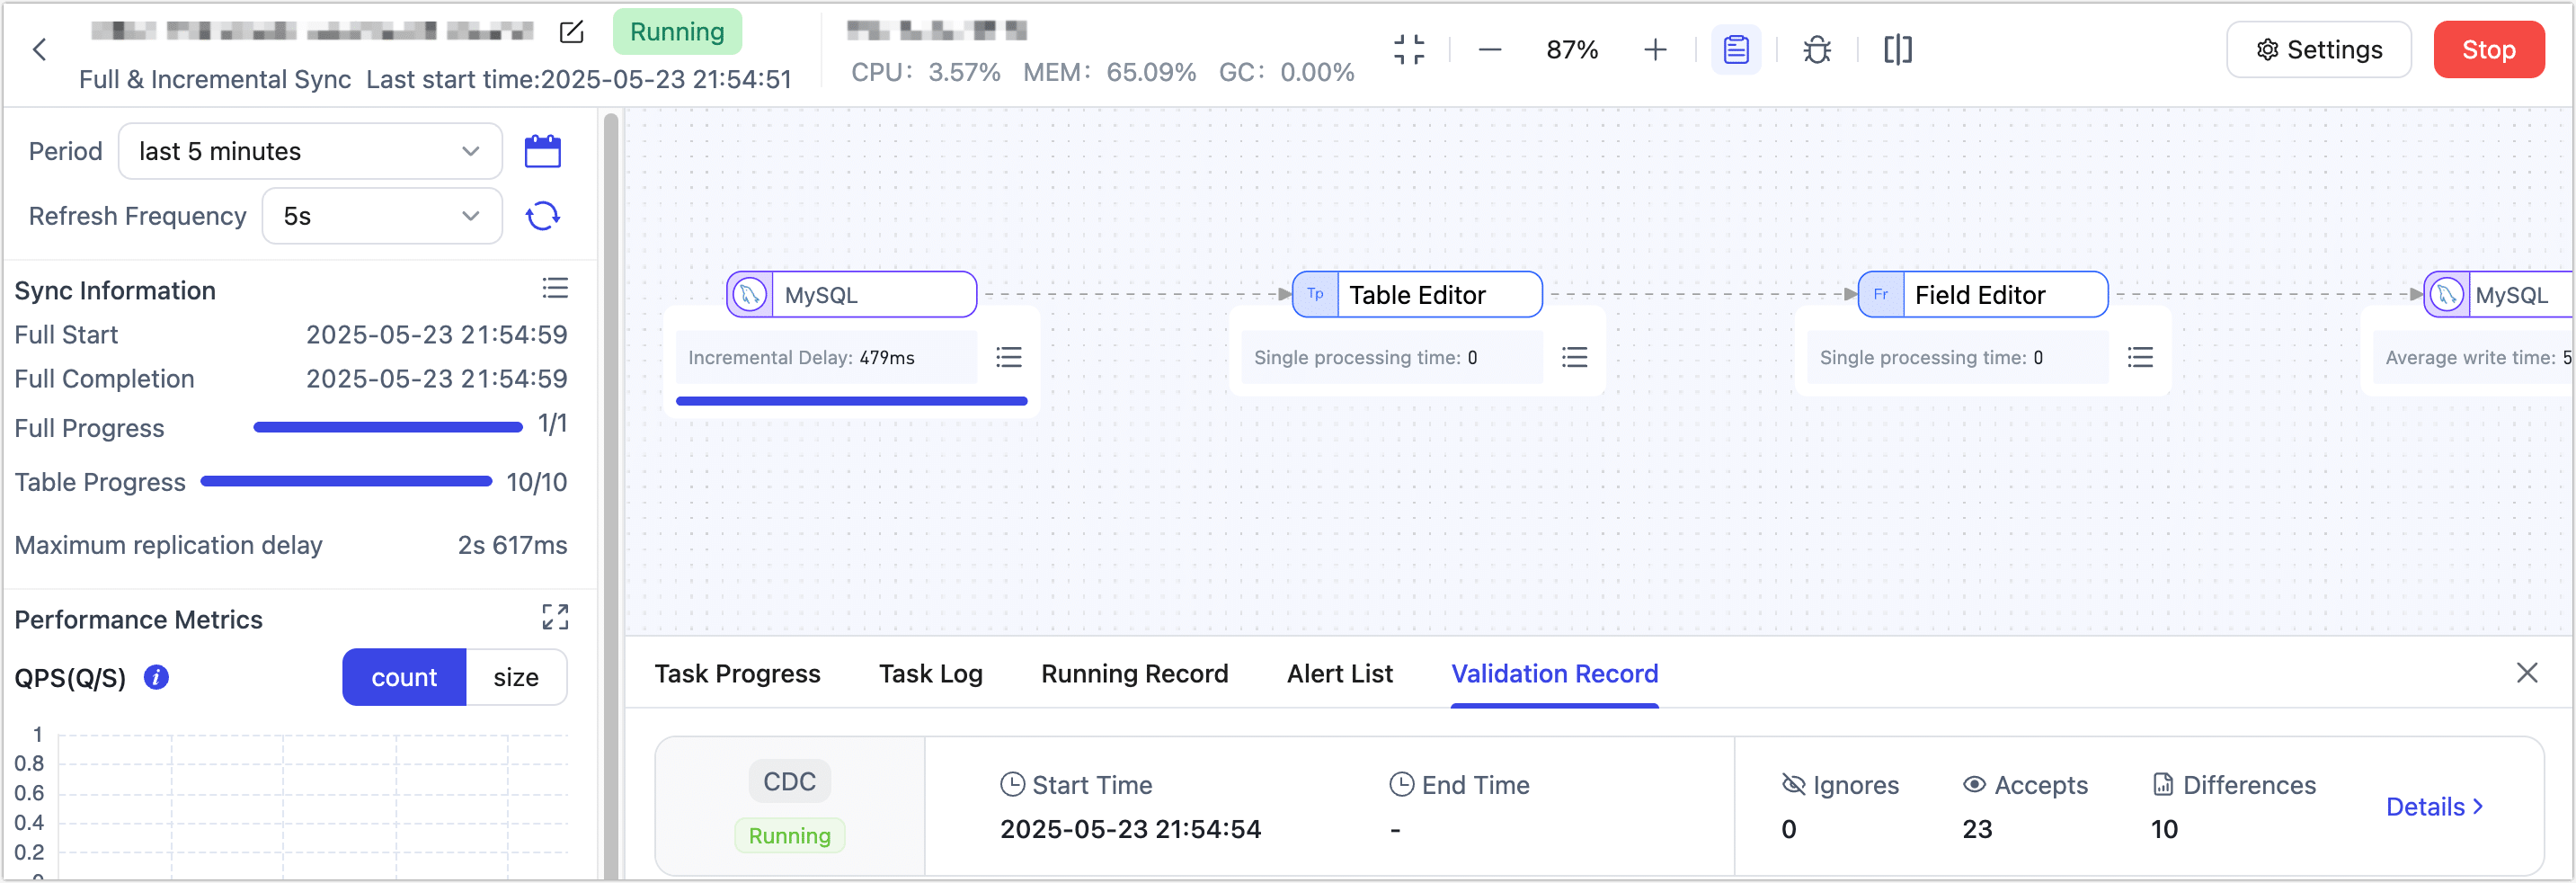
Task: Click the edit pencil beside the task name
Action: coord(570,32)
